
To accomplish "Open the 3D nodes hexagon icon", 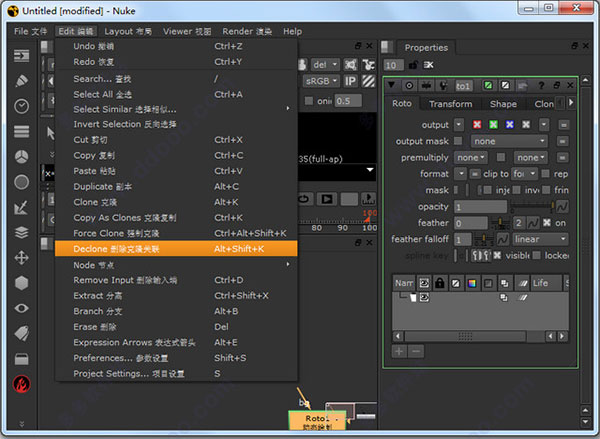I will (21, 283).
